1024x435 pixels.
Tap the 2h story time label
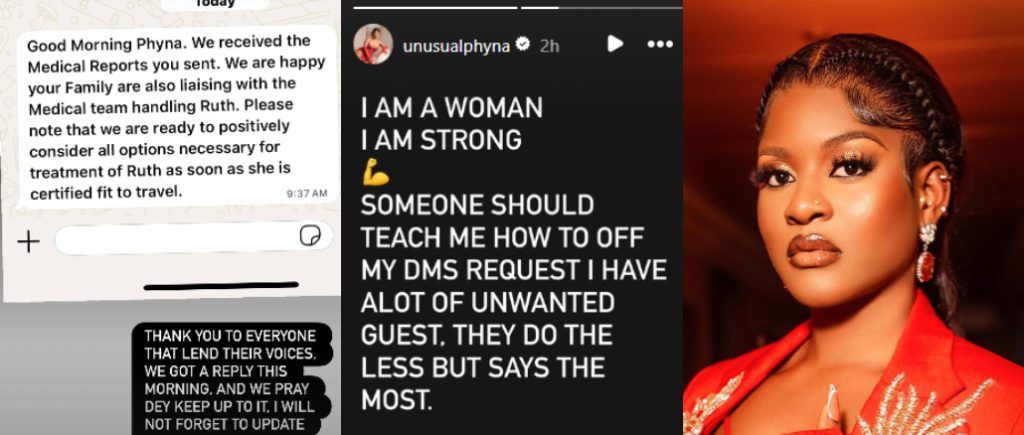pos(549,46)
